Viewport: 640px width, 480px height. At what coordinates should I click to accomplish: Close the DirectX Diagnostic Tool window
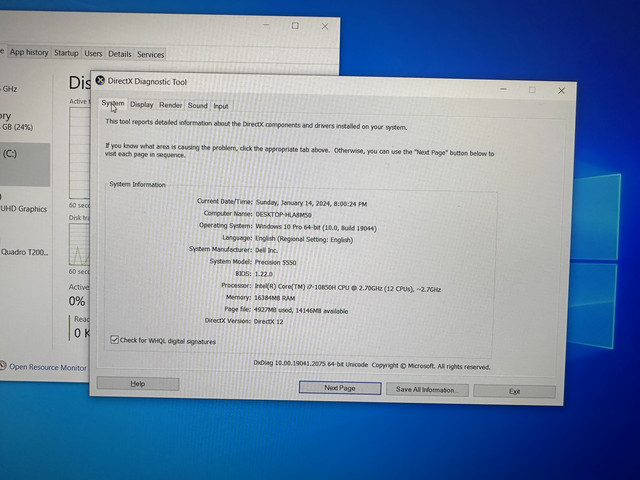coord(561,91)
